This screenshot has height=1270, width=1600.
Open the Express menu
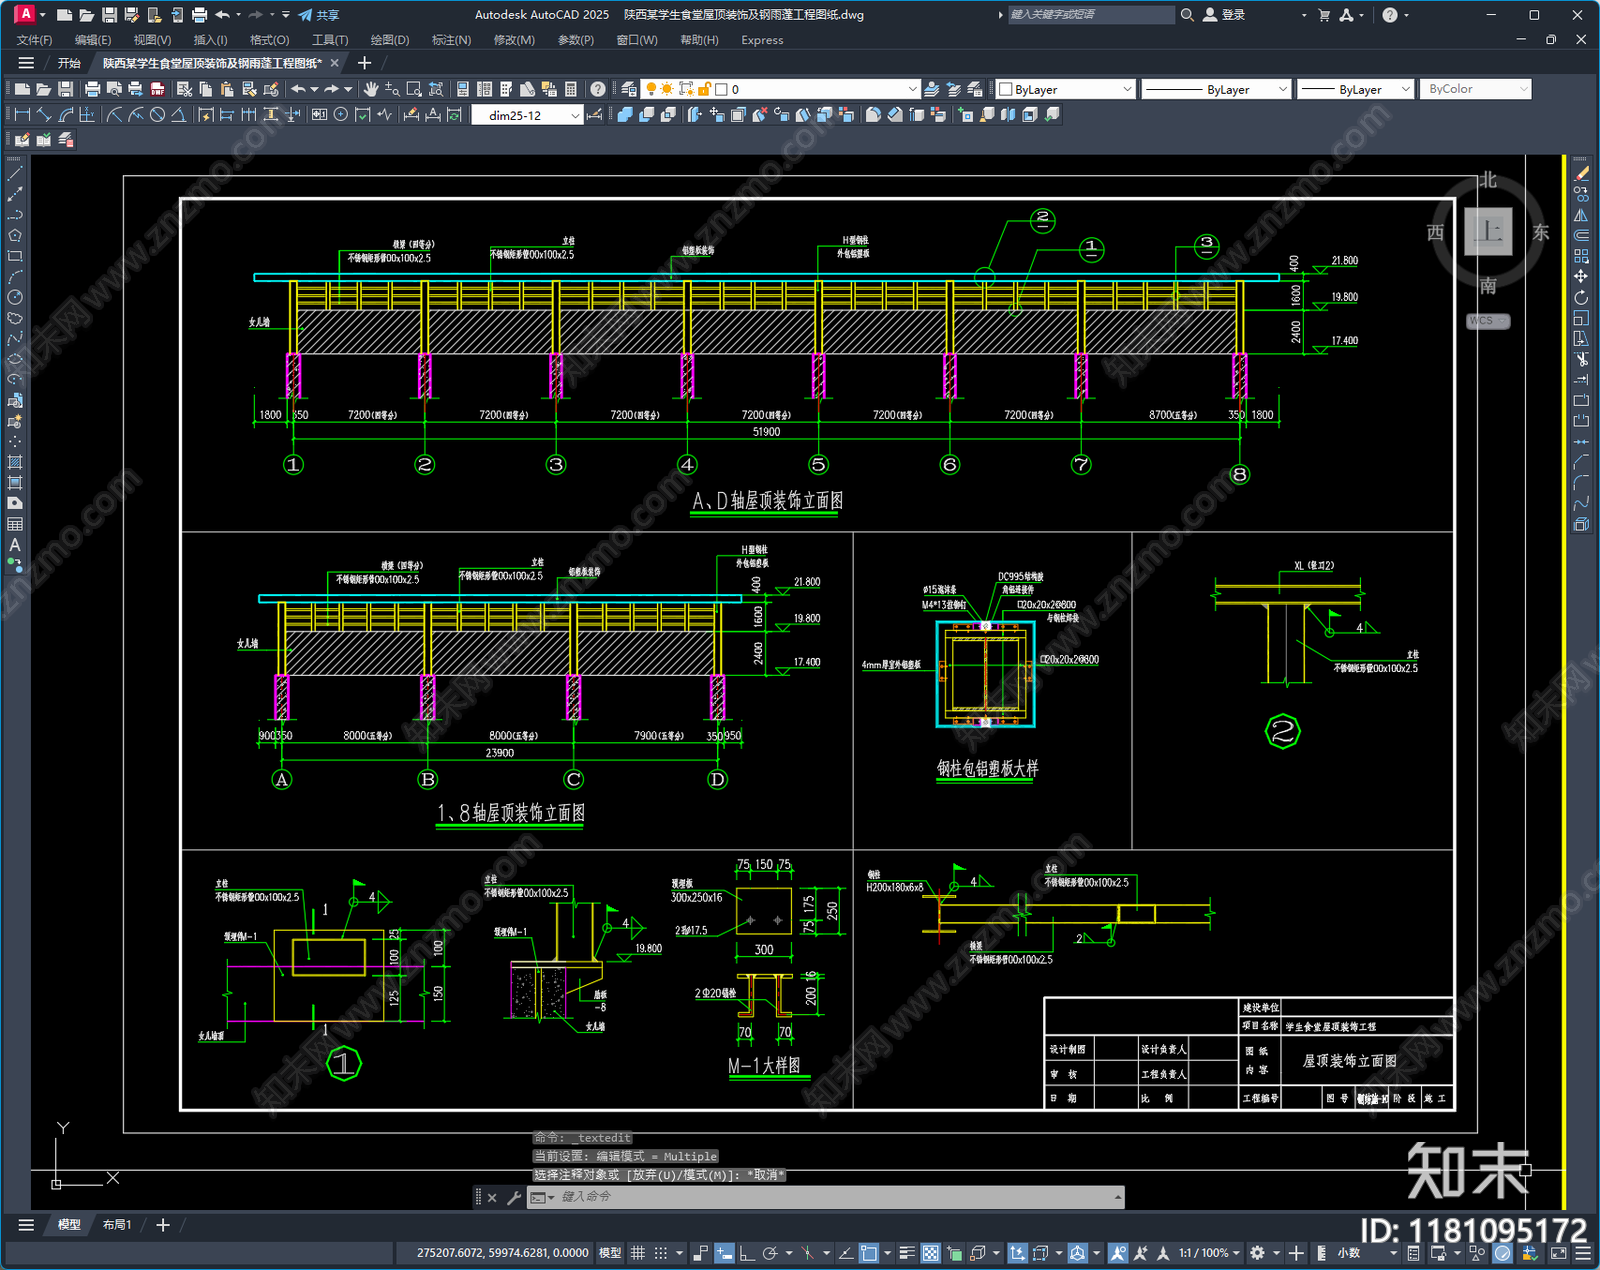(762, 40)
